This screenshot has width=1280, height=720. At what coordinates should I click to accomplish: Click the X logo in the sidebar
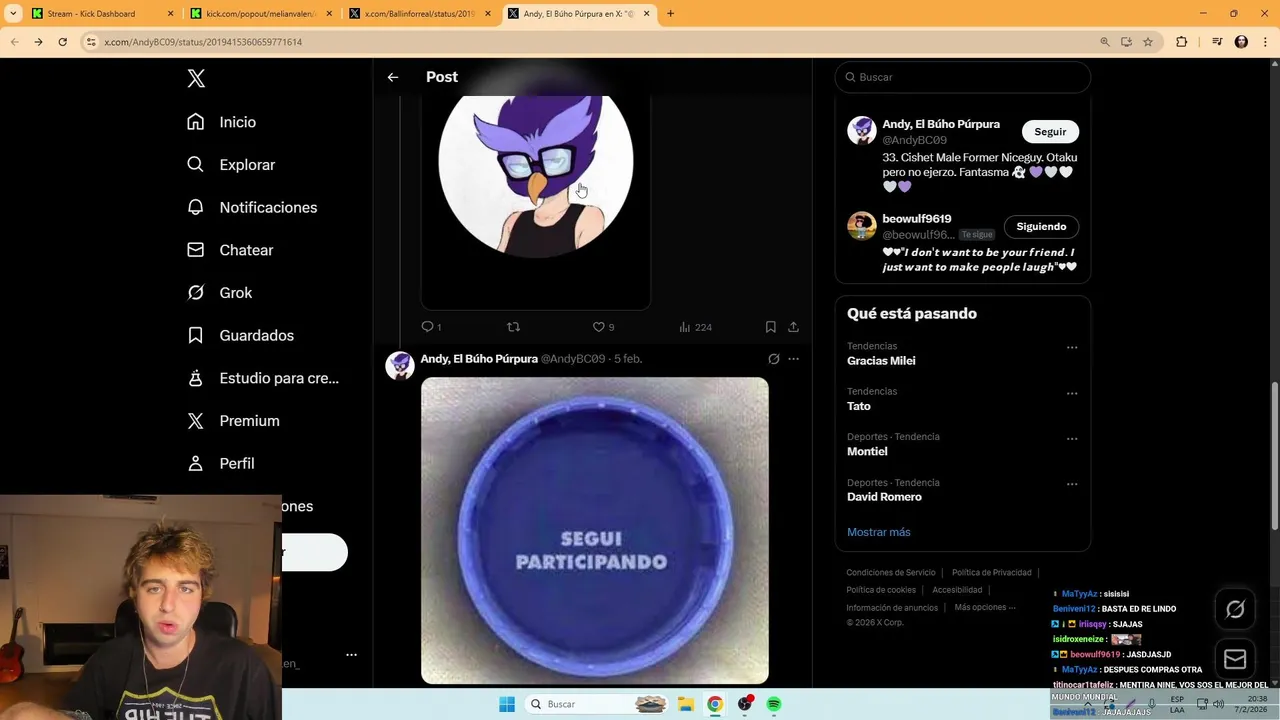pos(196,79)
